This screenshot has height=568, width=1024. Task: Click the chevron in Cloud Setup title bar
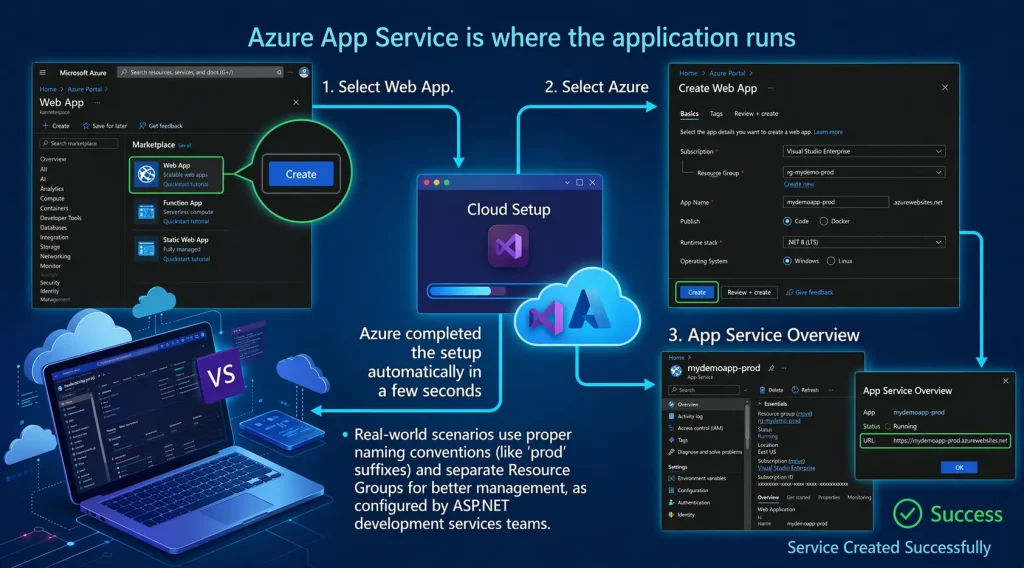[567, 183]
